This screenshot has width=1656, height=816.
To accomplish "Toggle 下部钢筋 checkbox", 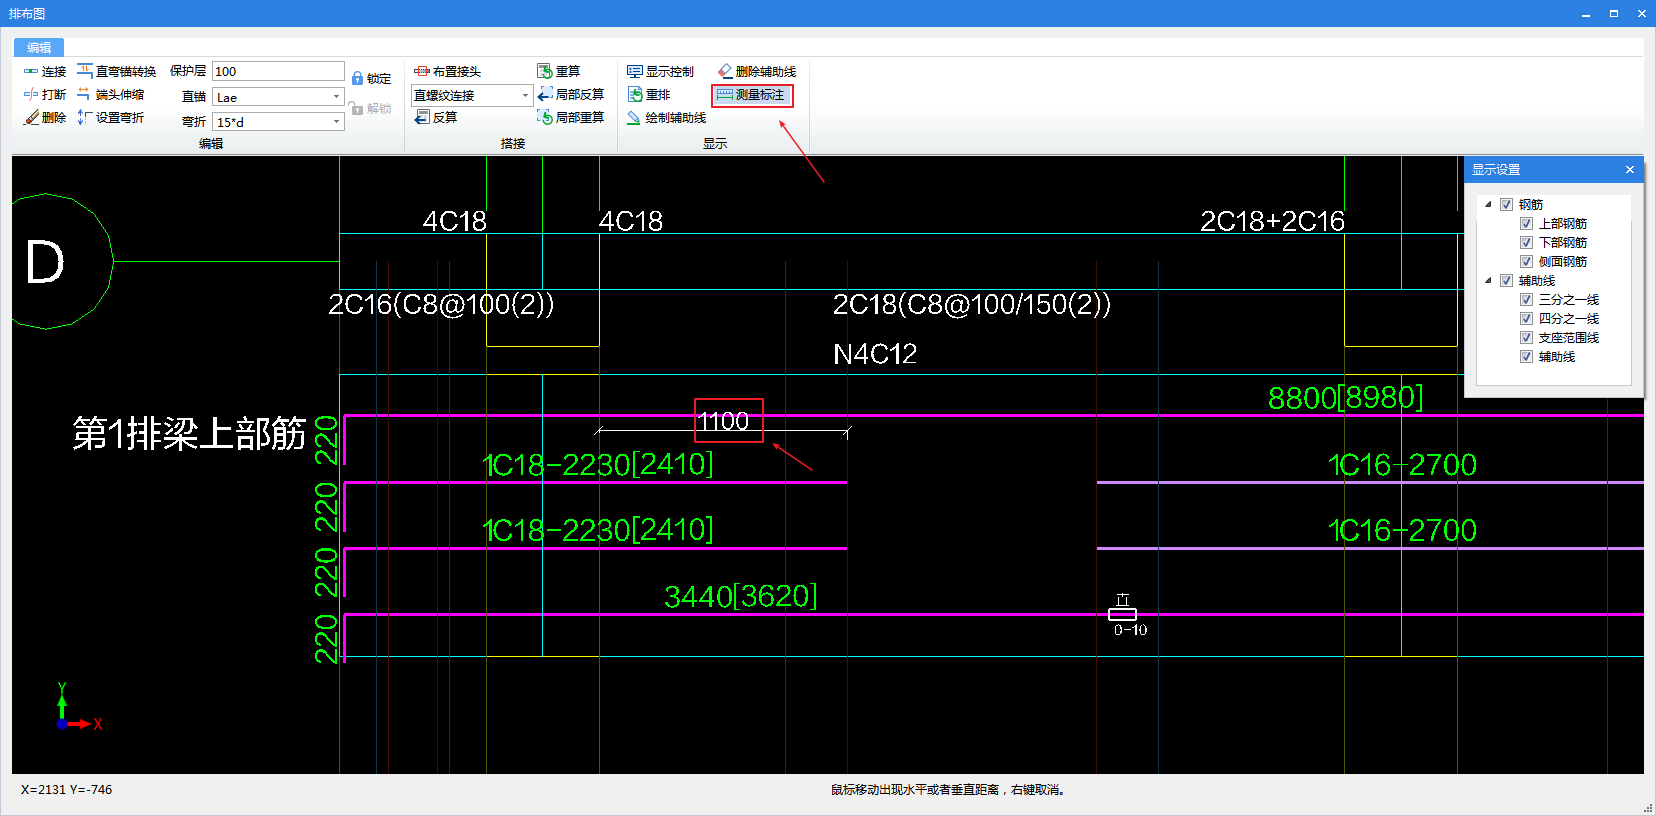I will tap(1526, 243).
